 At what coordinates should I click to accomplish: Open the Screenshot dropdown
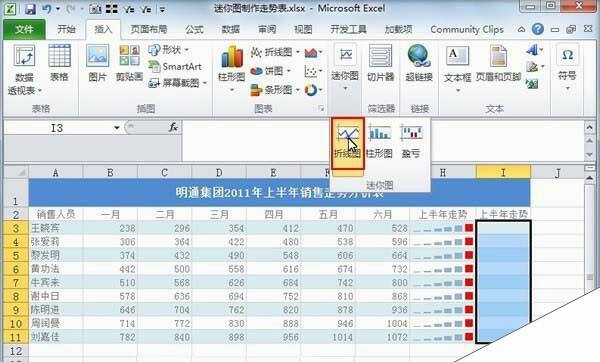point(178,83)
